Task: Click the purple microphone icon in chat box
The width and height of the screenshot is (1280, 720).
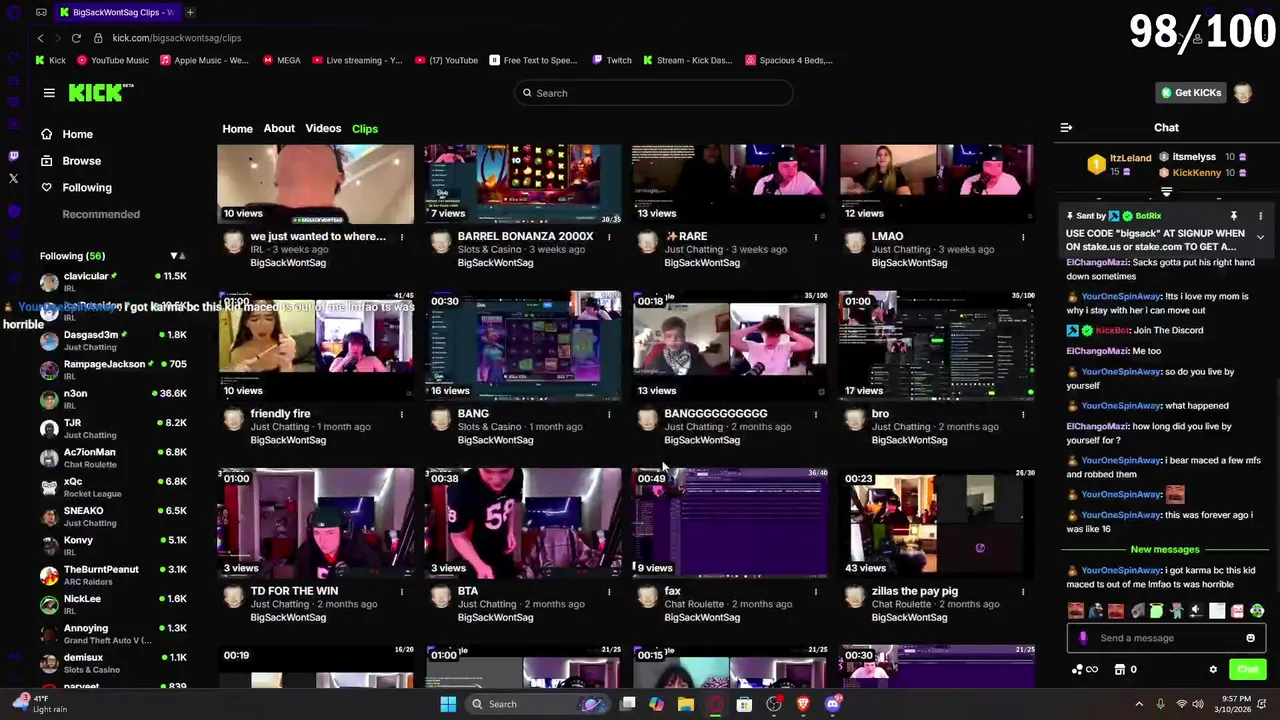Action: tap(1083, 638)
